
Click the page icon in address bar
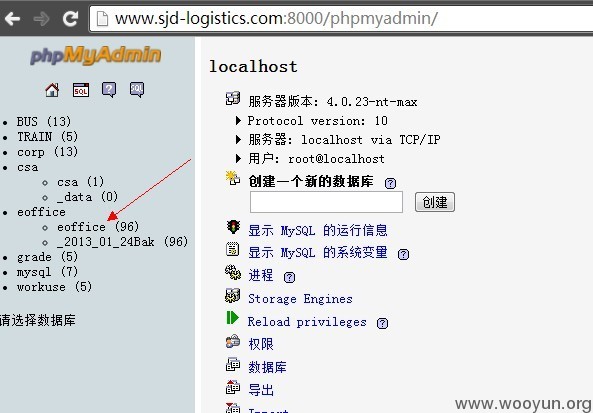(102, 19)
